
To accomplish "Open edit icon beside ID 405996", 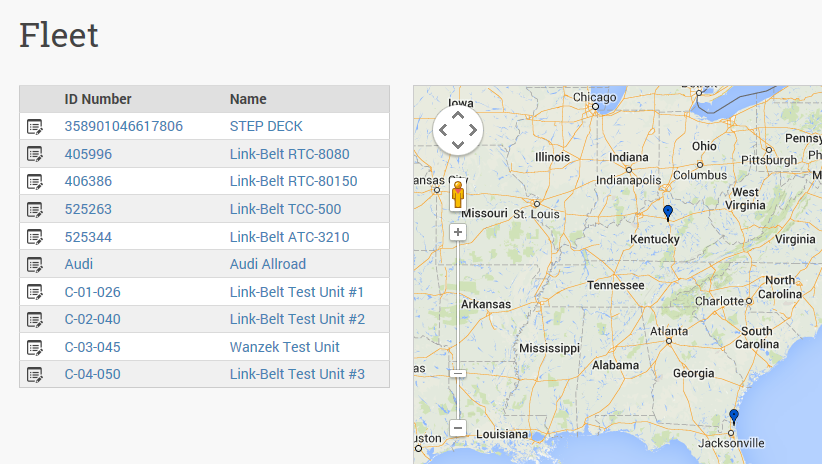I will tap(35, 154).
